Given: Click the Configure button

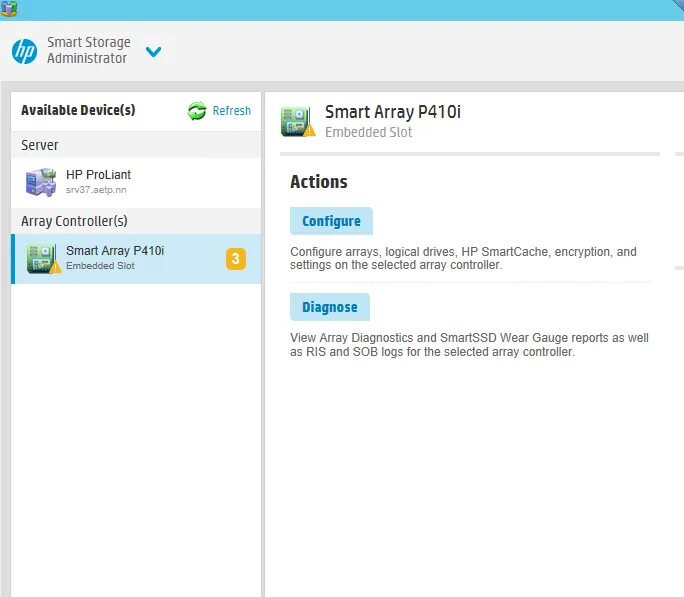Looking at the screenshot, I should [331, 221].
